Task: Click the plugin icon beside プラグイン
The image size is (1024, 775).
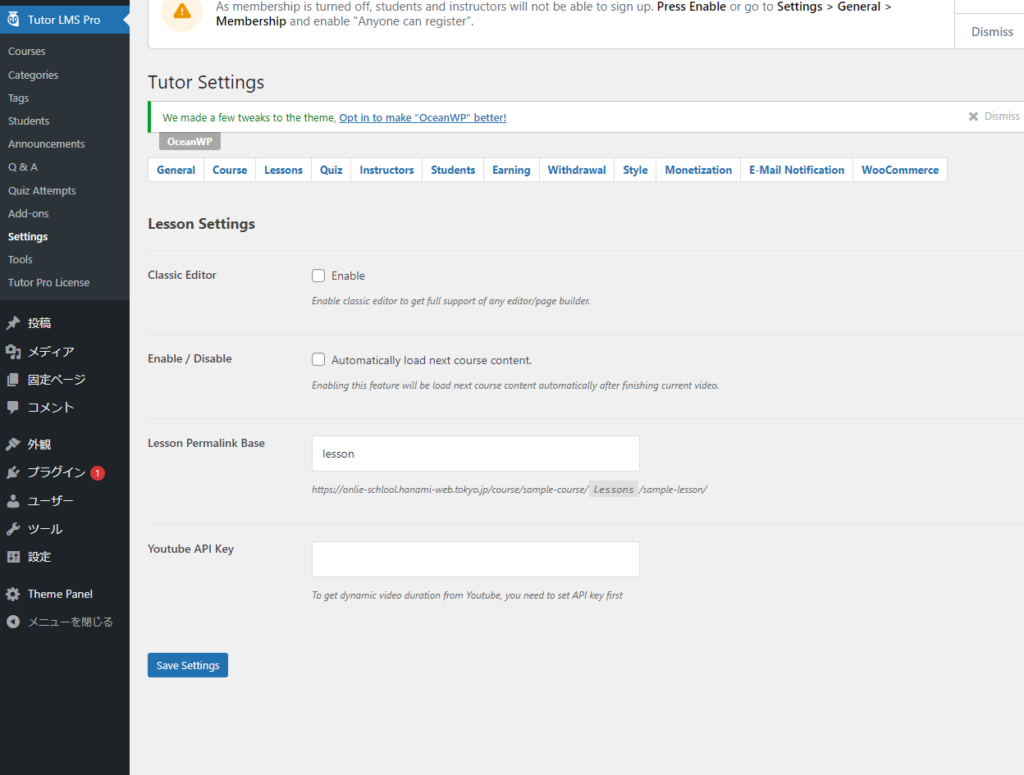Action: point(13,472)
